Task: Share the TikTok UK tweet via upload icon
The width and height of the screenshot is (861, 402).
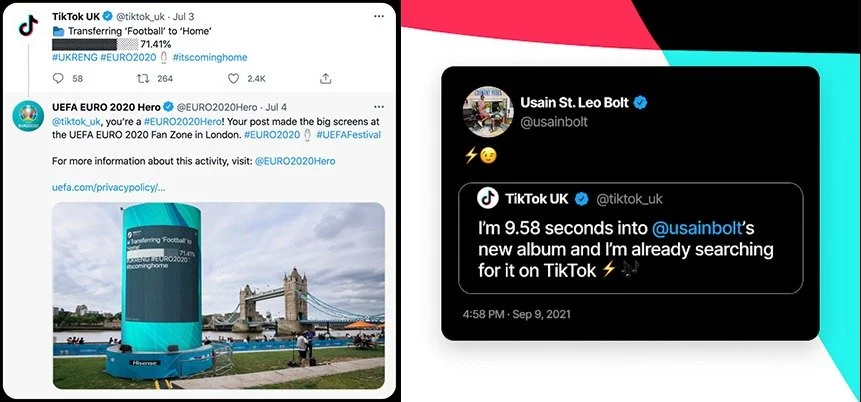Action: [326, 79]
